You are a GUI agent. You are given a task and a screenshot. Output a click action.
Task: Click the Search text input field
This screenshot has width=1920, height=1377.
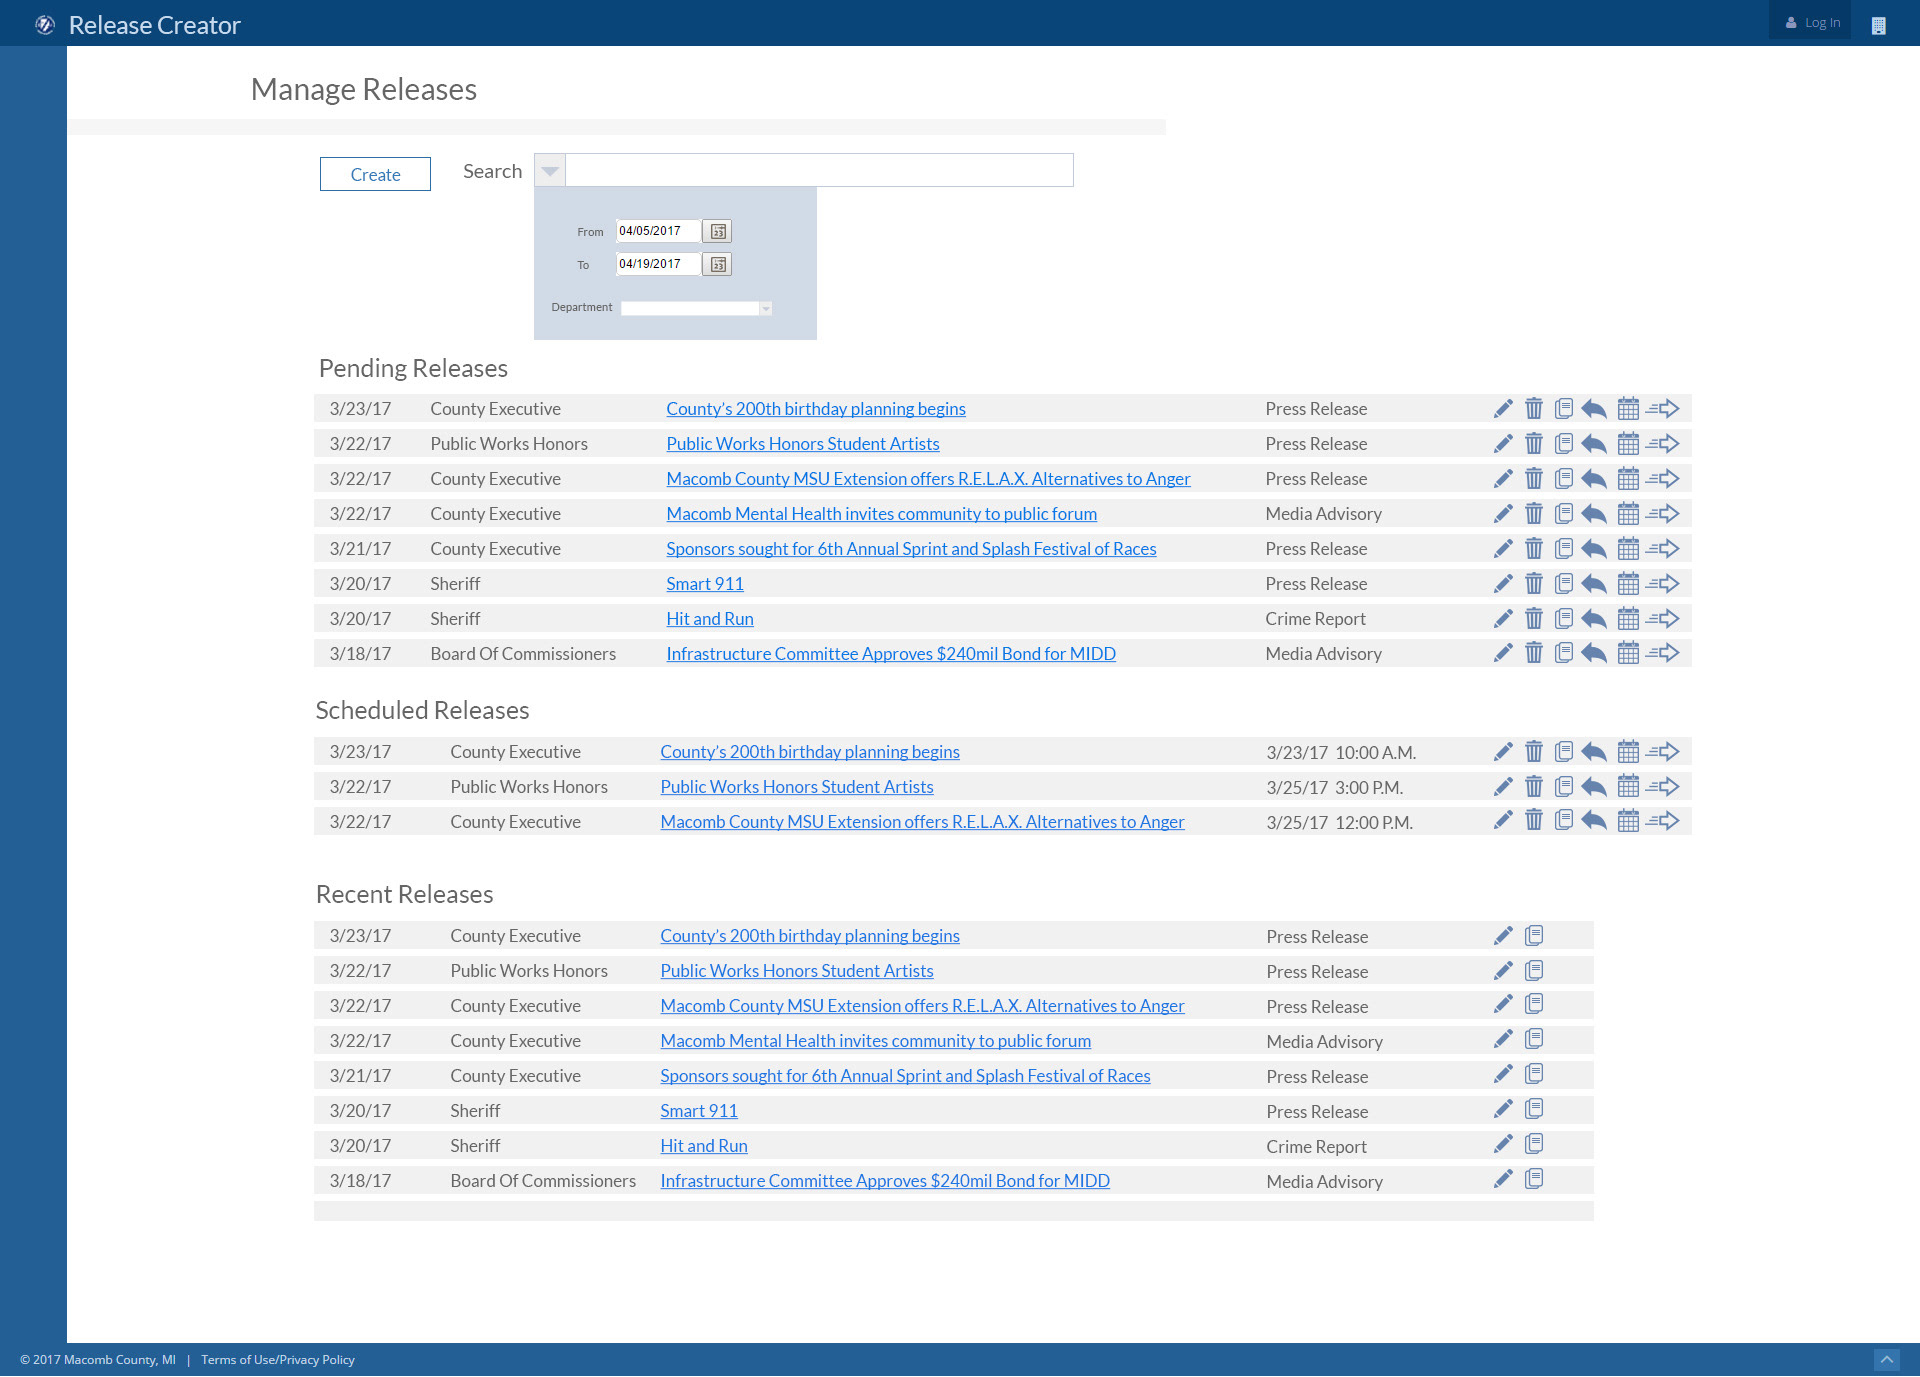tap(819, 170)
